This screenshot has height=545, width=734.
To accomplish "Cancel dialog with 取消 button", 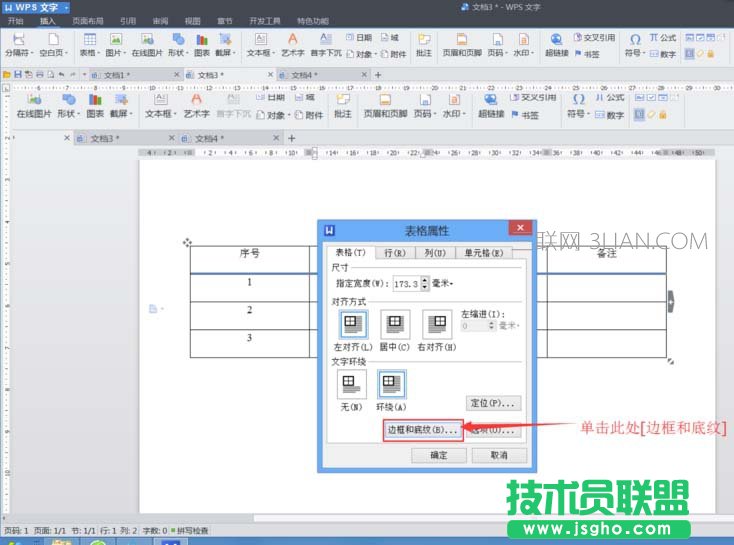I will [499, 455].
